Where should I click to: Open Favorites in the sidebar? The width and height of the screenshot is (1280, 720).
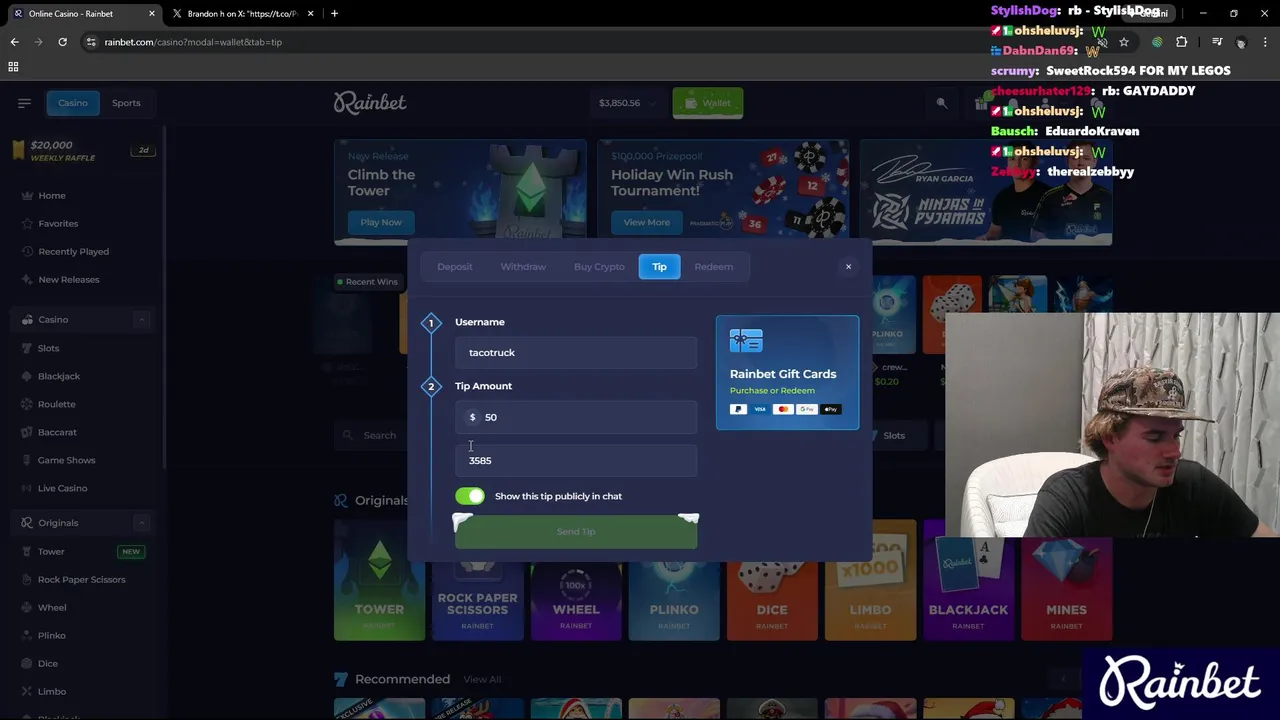(57, 224)
